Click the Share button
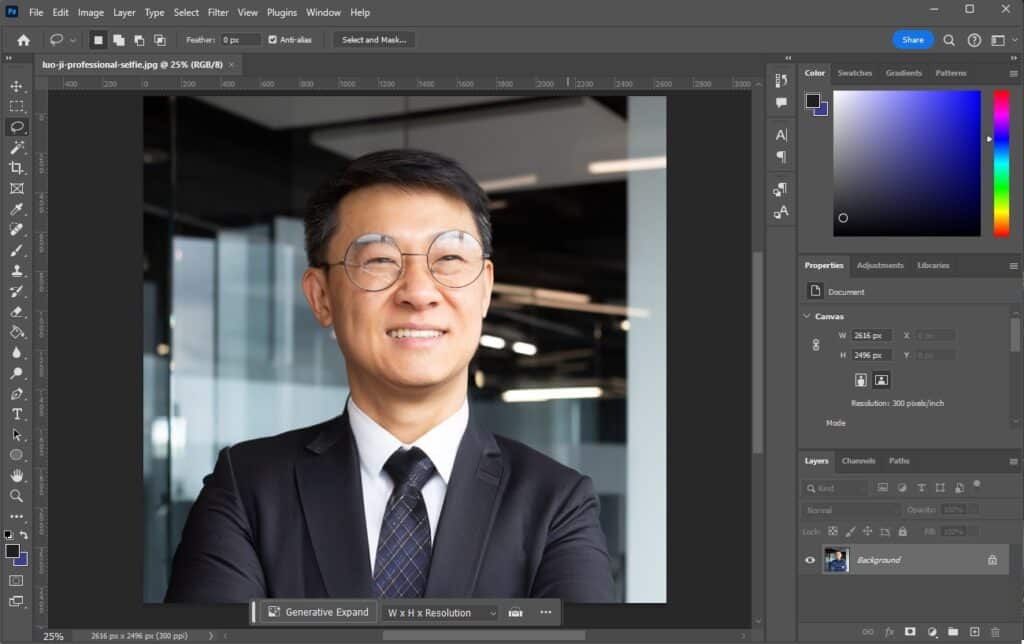Image resolution: width=1024 pixels, height=644 pixels. pos(912,40)
